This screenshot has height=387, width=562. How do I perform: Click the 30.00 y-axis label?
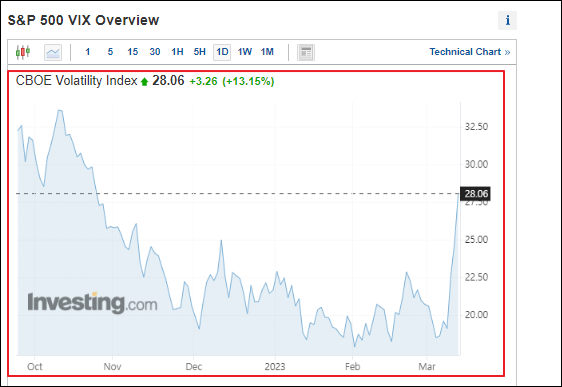point(476,164)
